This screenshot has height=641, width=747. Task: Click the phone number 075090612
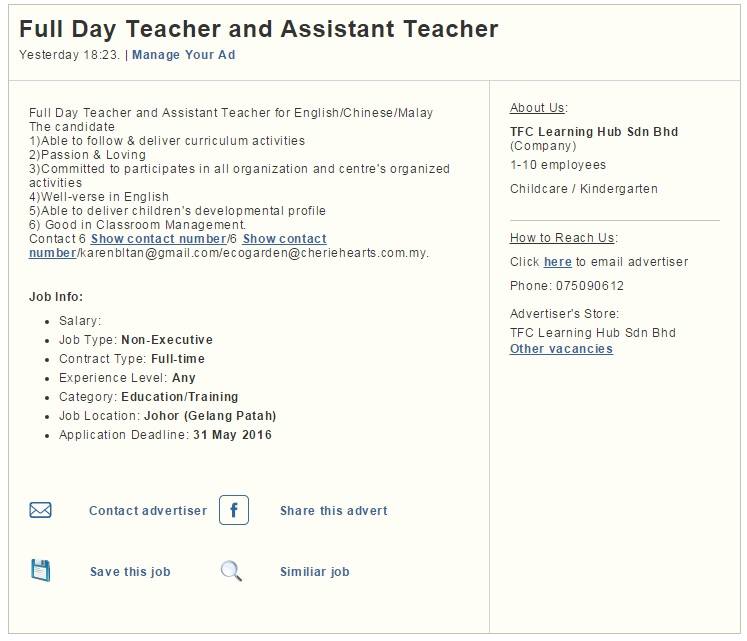(590, 285)
